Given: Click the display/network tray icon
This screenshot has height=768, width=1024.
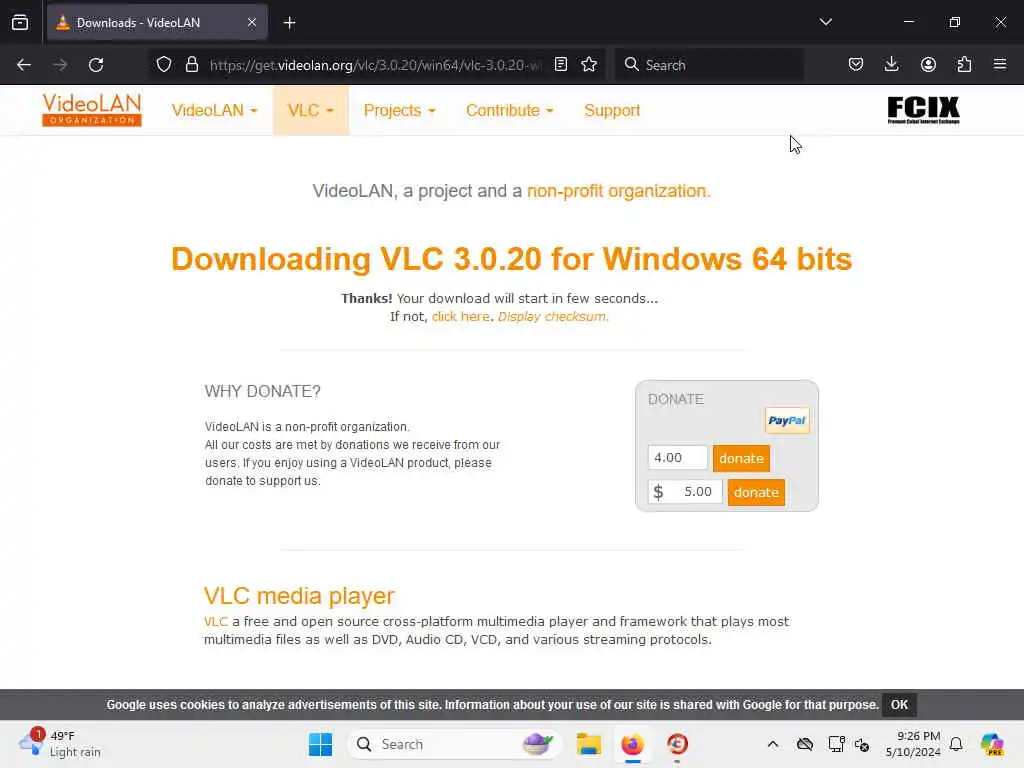Looking at the screenshot, I should click(836, 744).
